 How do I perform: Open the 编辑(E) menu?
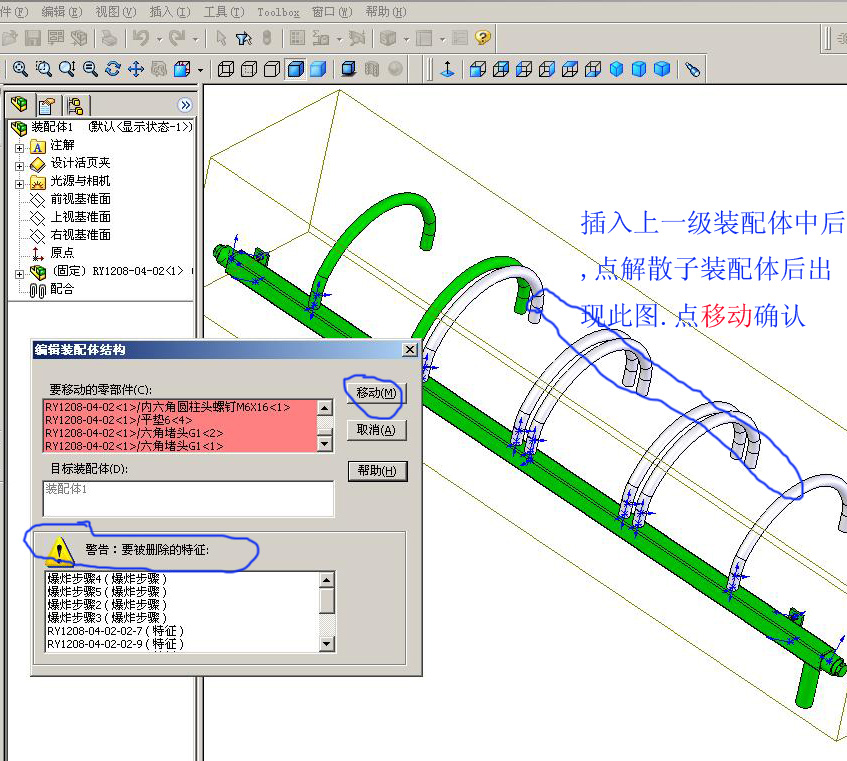[x=62, y=11]
